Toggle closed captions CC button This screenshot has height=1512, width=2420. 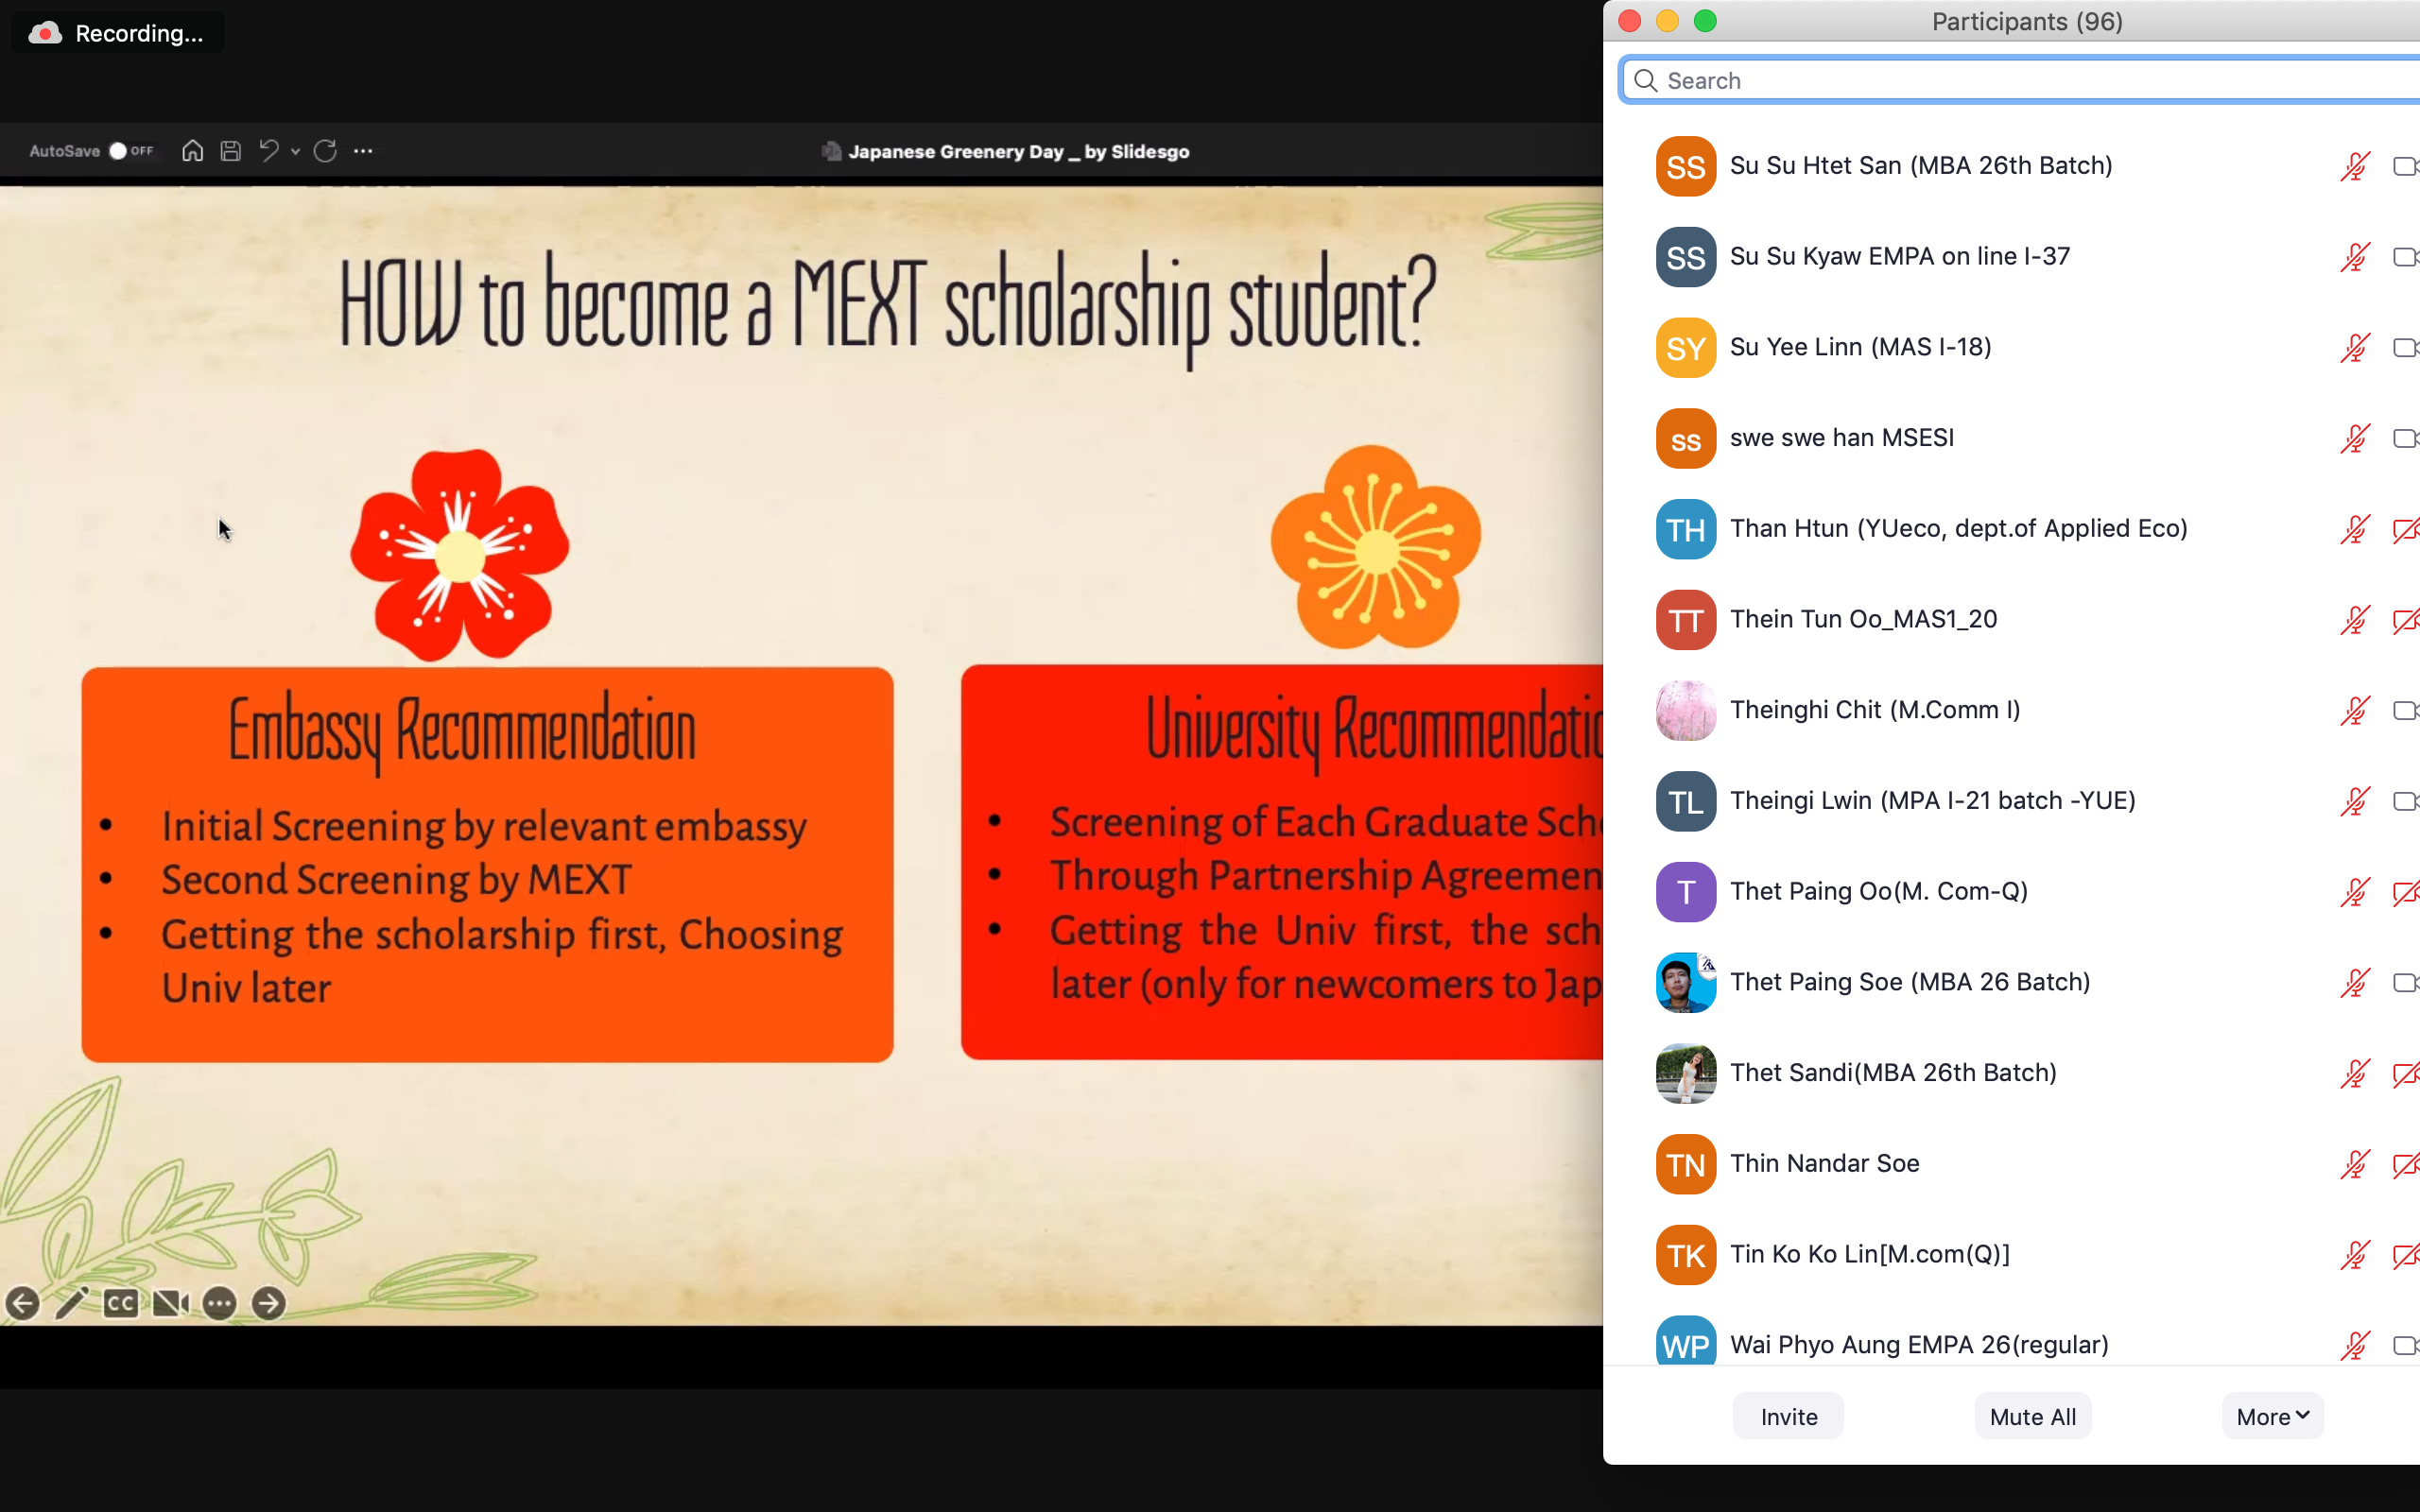point(121,1302)
